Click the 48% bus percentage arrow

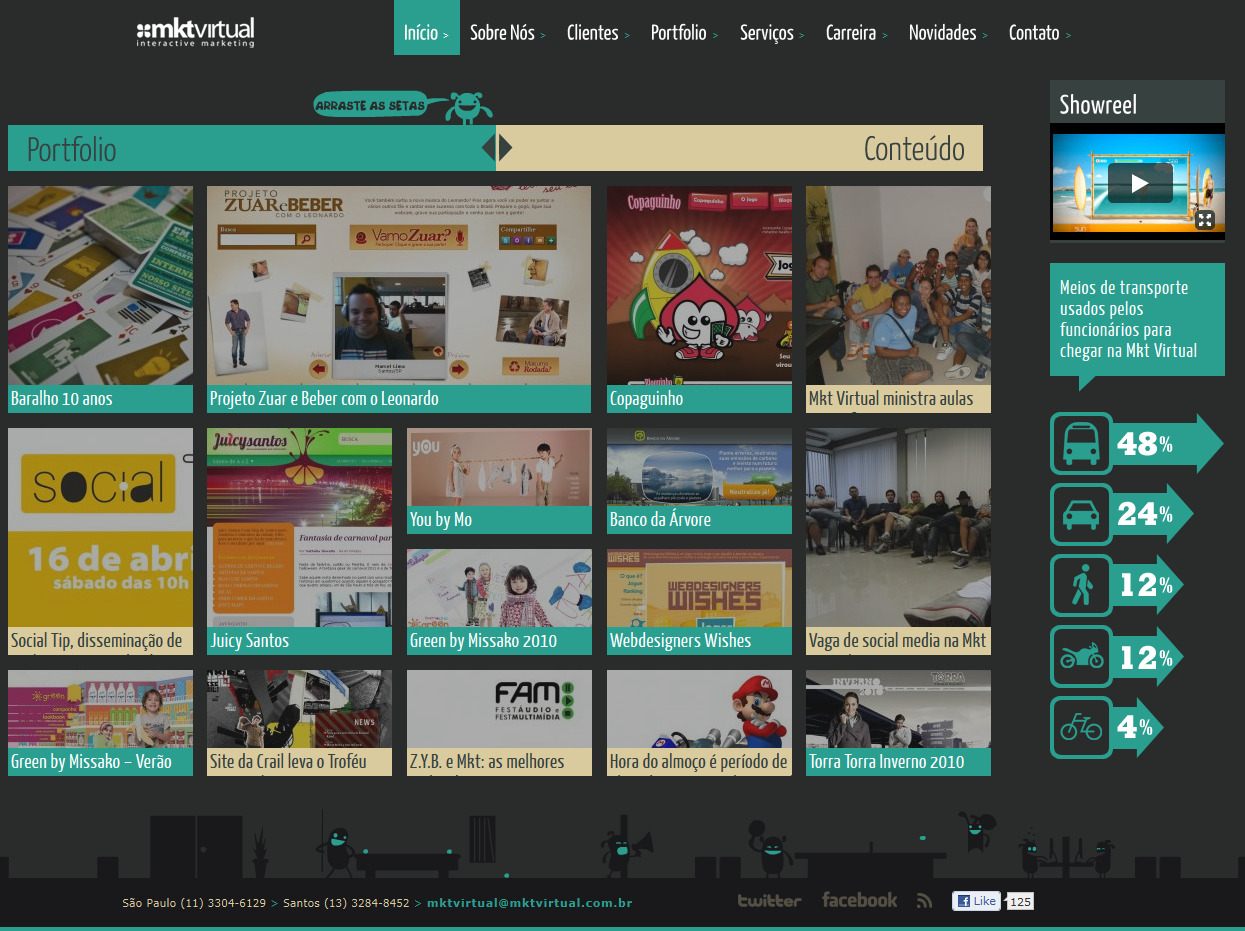click(1167, 444)
